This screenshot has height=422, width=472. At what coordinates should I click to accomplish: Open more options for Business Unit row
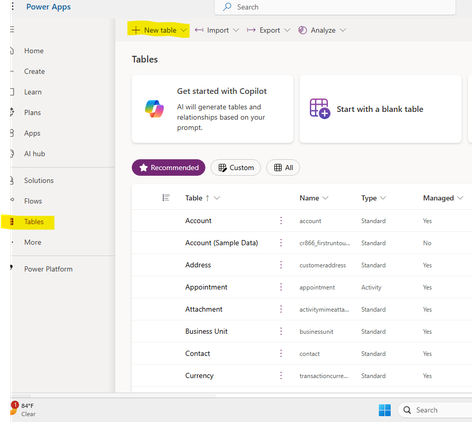click(x=281, y=331)
